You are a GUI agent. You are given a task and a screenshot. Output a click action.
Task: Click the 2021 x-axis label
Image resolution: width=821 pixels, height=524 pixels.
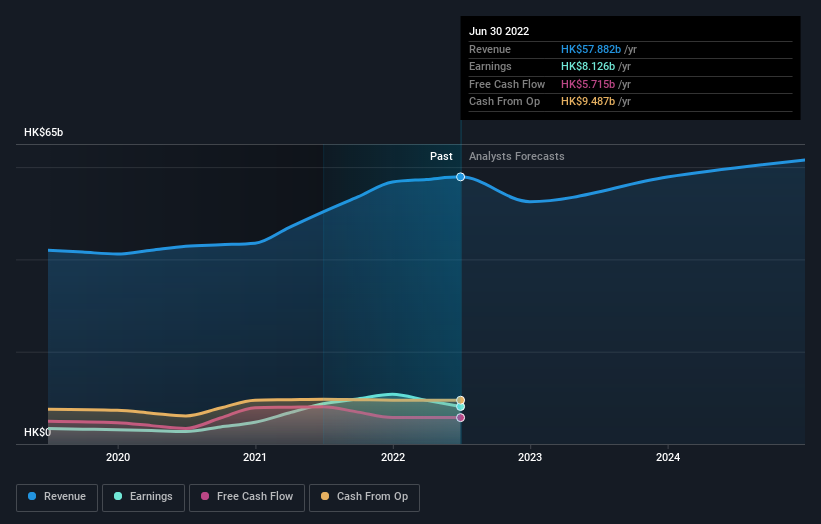pyautogui.click(x=254, y=458)
